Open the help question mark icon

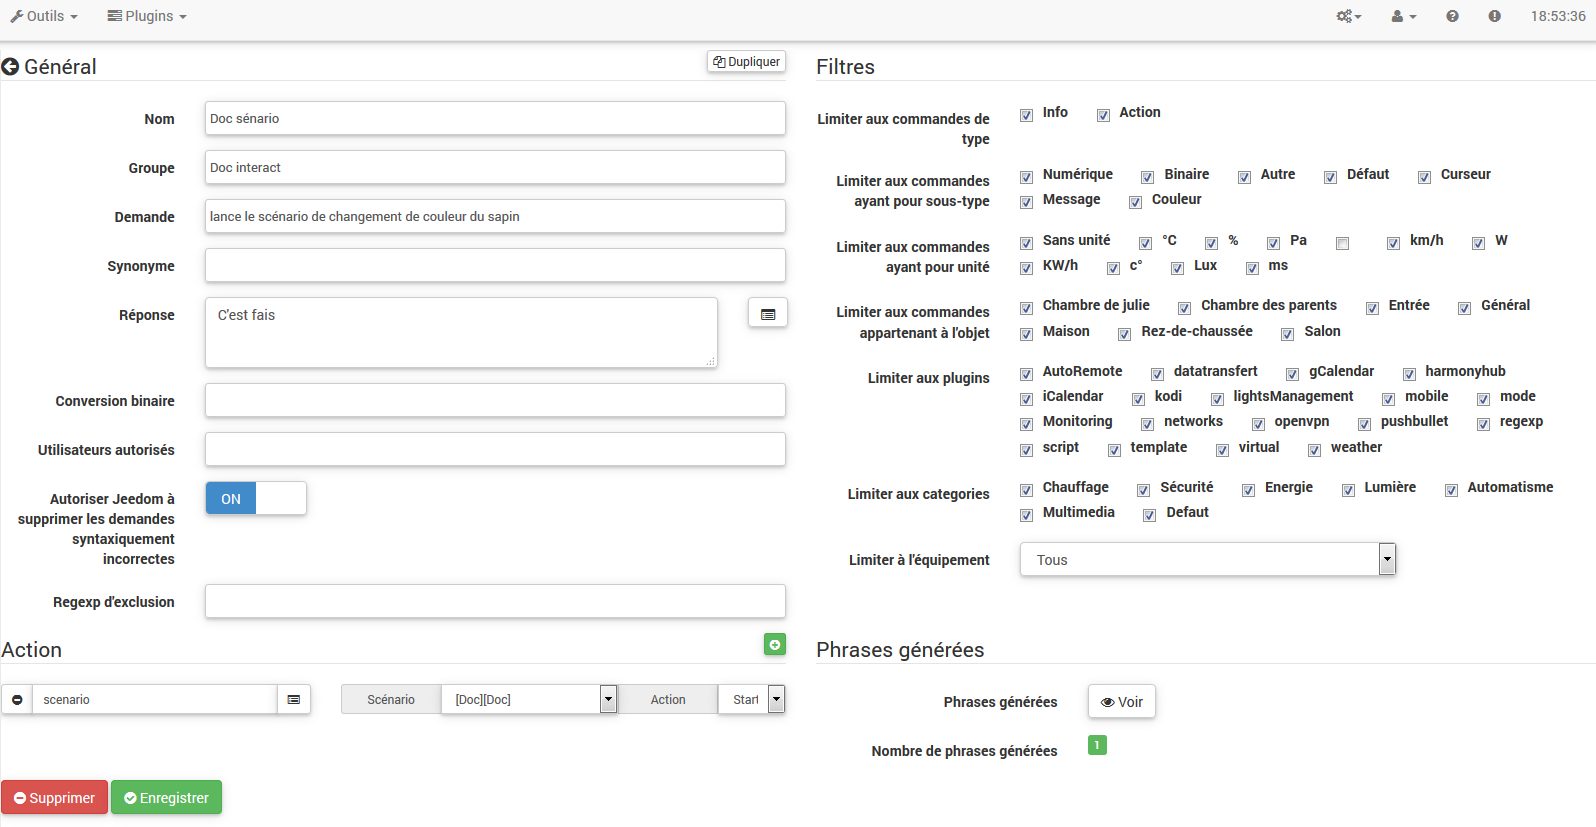point(1452,16)
